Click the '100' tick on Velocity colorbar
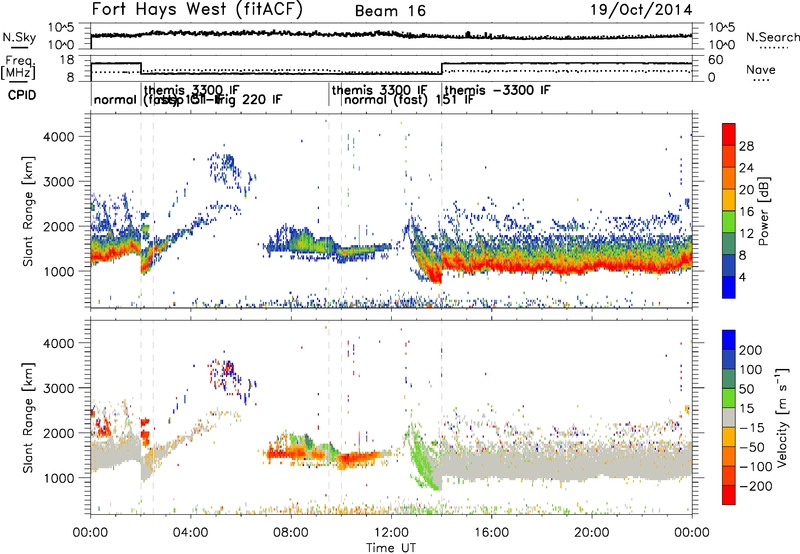This screenshot has height=554, width=800. point(751,369)
